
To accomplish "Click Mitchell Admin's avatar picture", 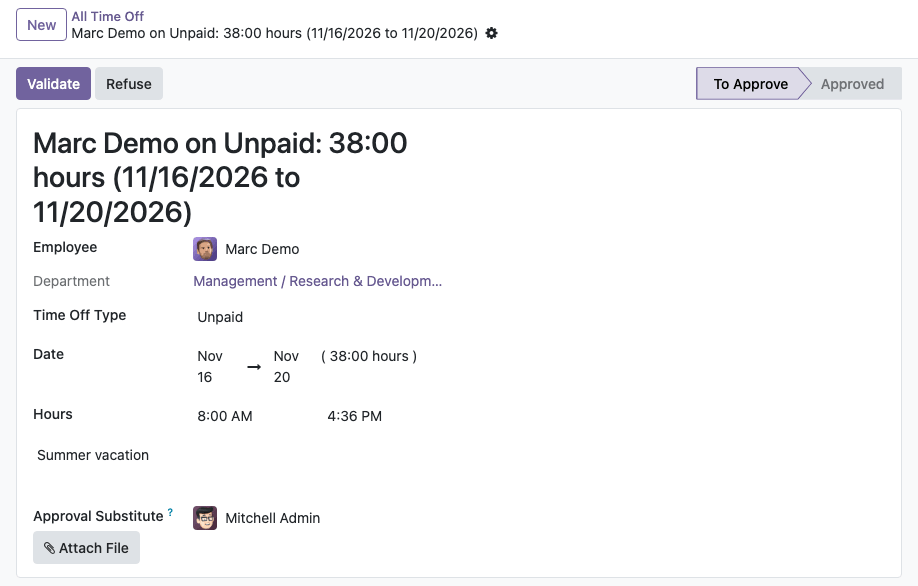I will tap(205, 518).
